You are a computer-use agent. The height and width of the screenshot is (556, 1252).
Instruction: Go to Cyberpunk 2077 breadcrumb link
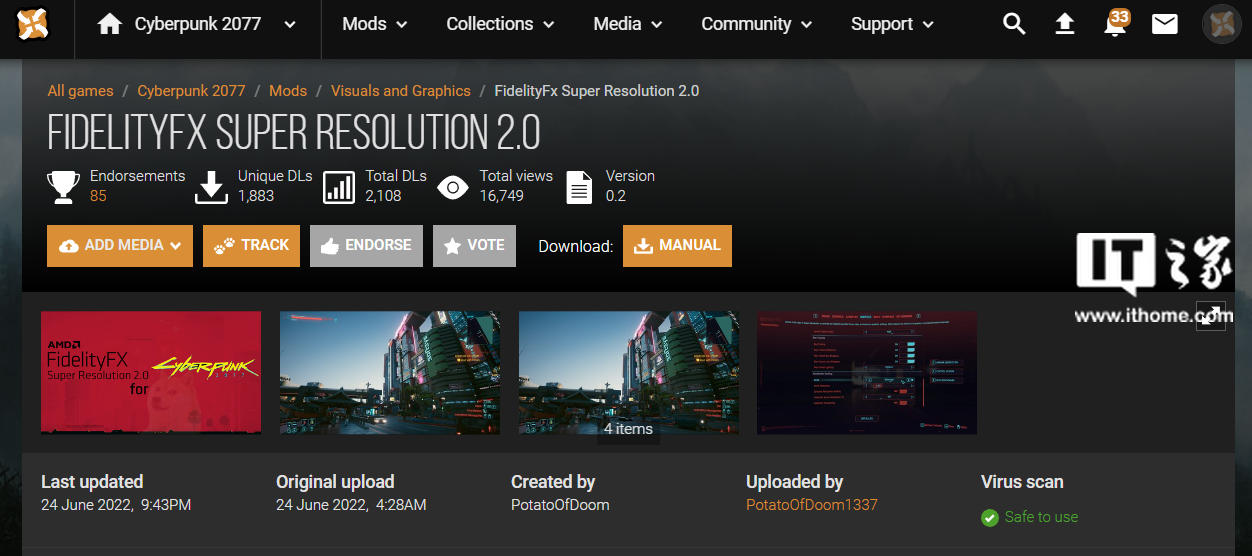click(191, 91)
